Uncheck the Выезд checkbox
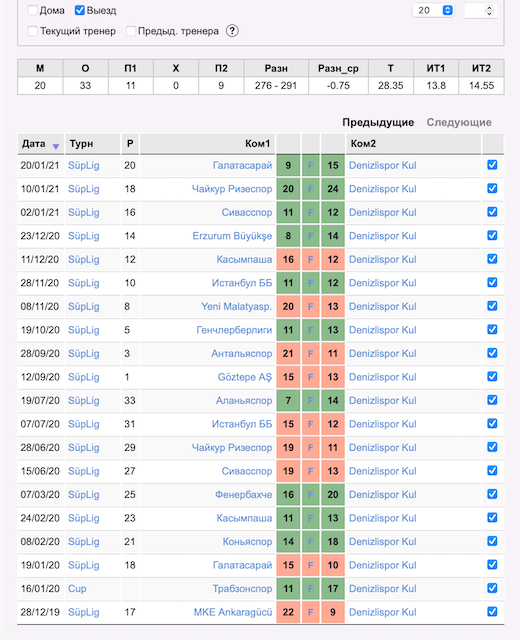The image size is (520, 640). pos(80,10)
